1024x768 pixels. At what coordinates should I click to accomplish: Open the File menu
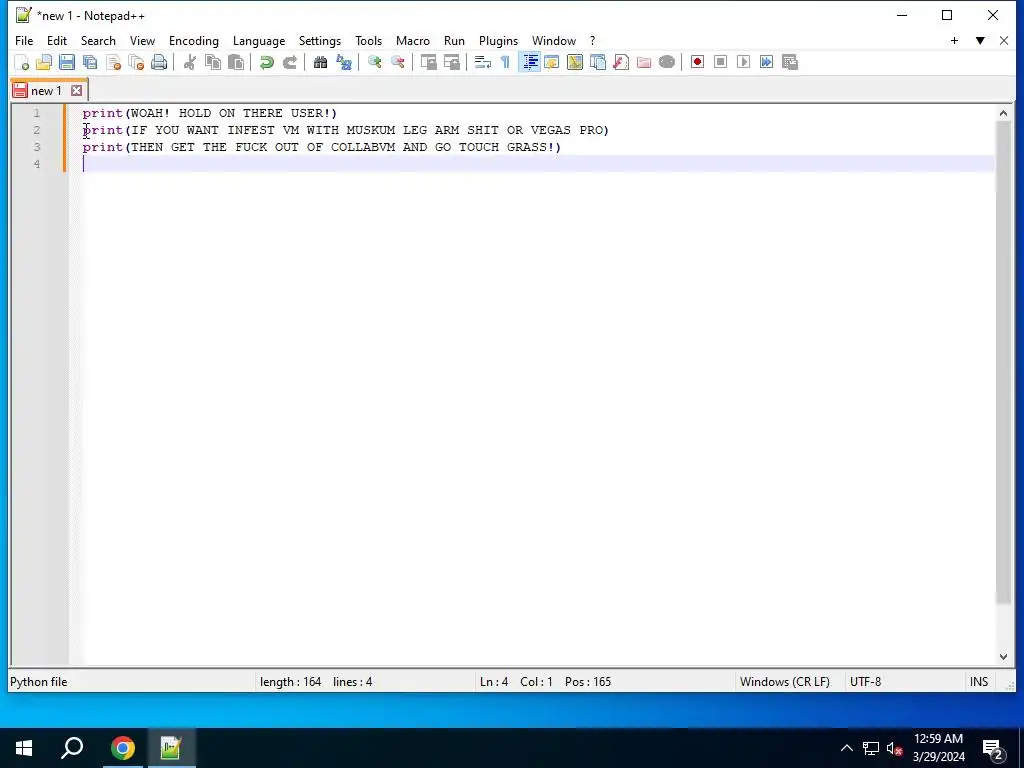tap(24, 40)
